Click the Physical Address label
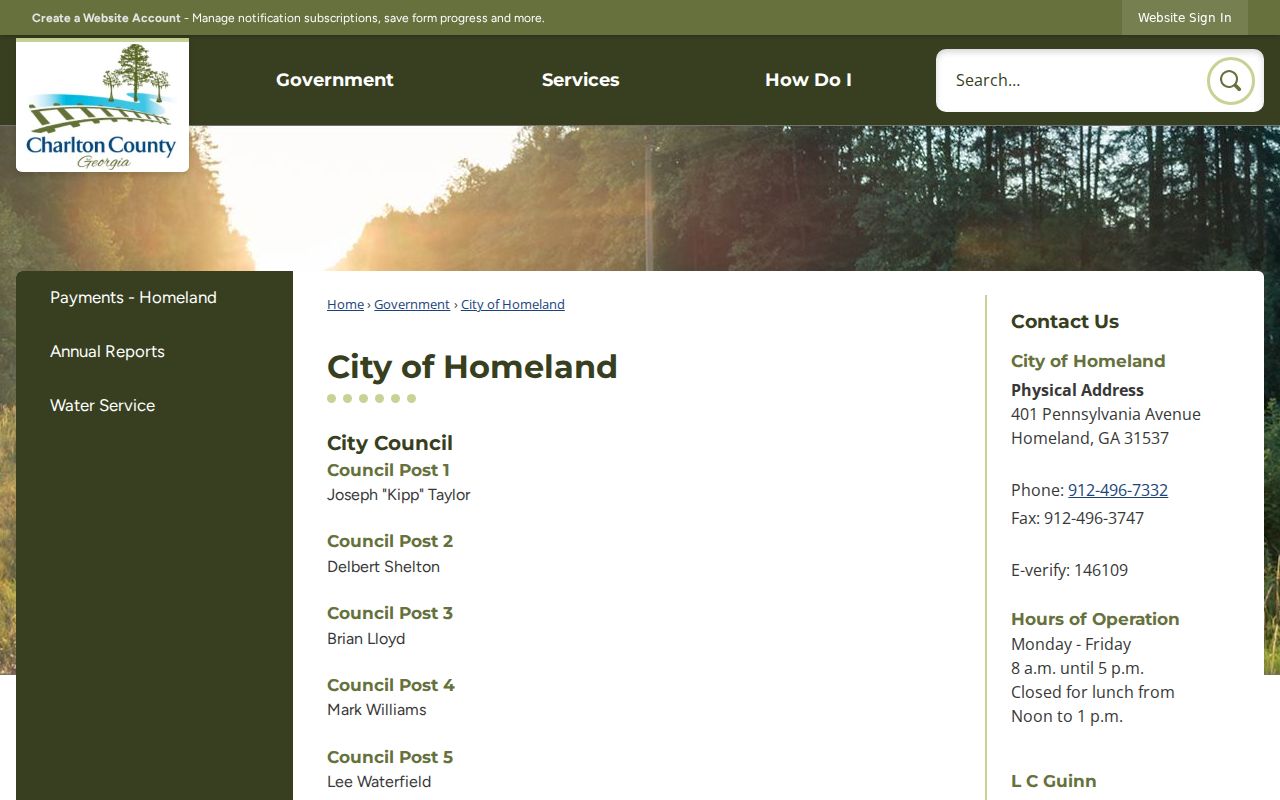1280x800 pixels. 1077,390
